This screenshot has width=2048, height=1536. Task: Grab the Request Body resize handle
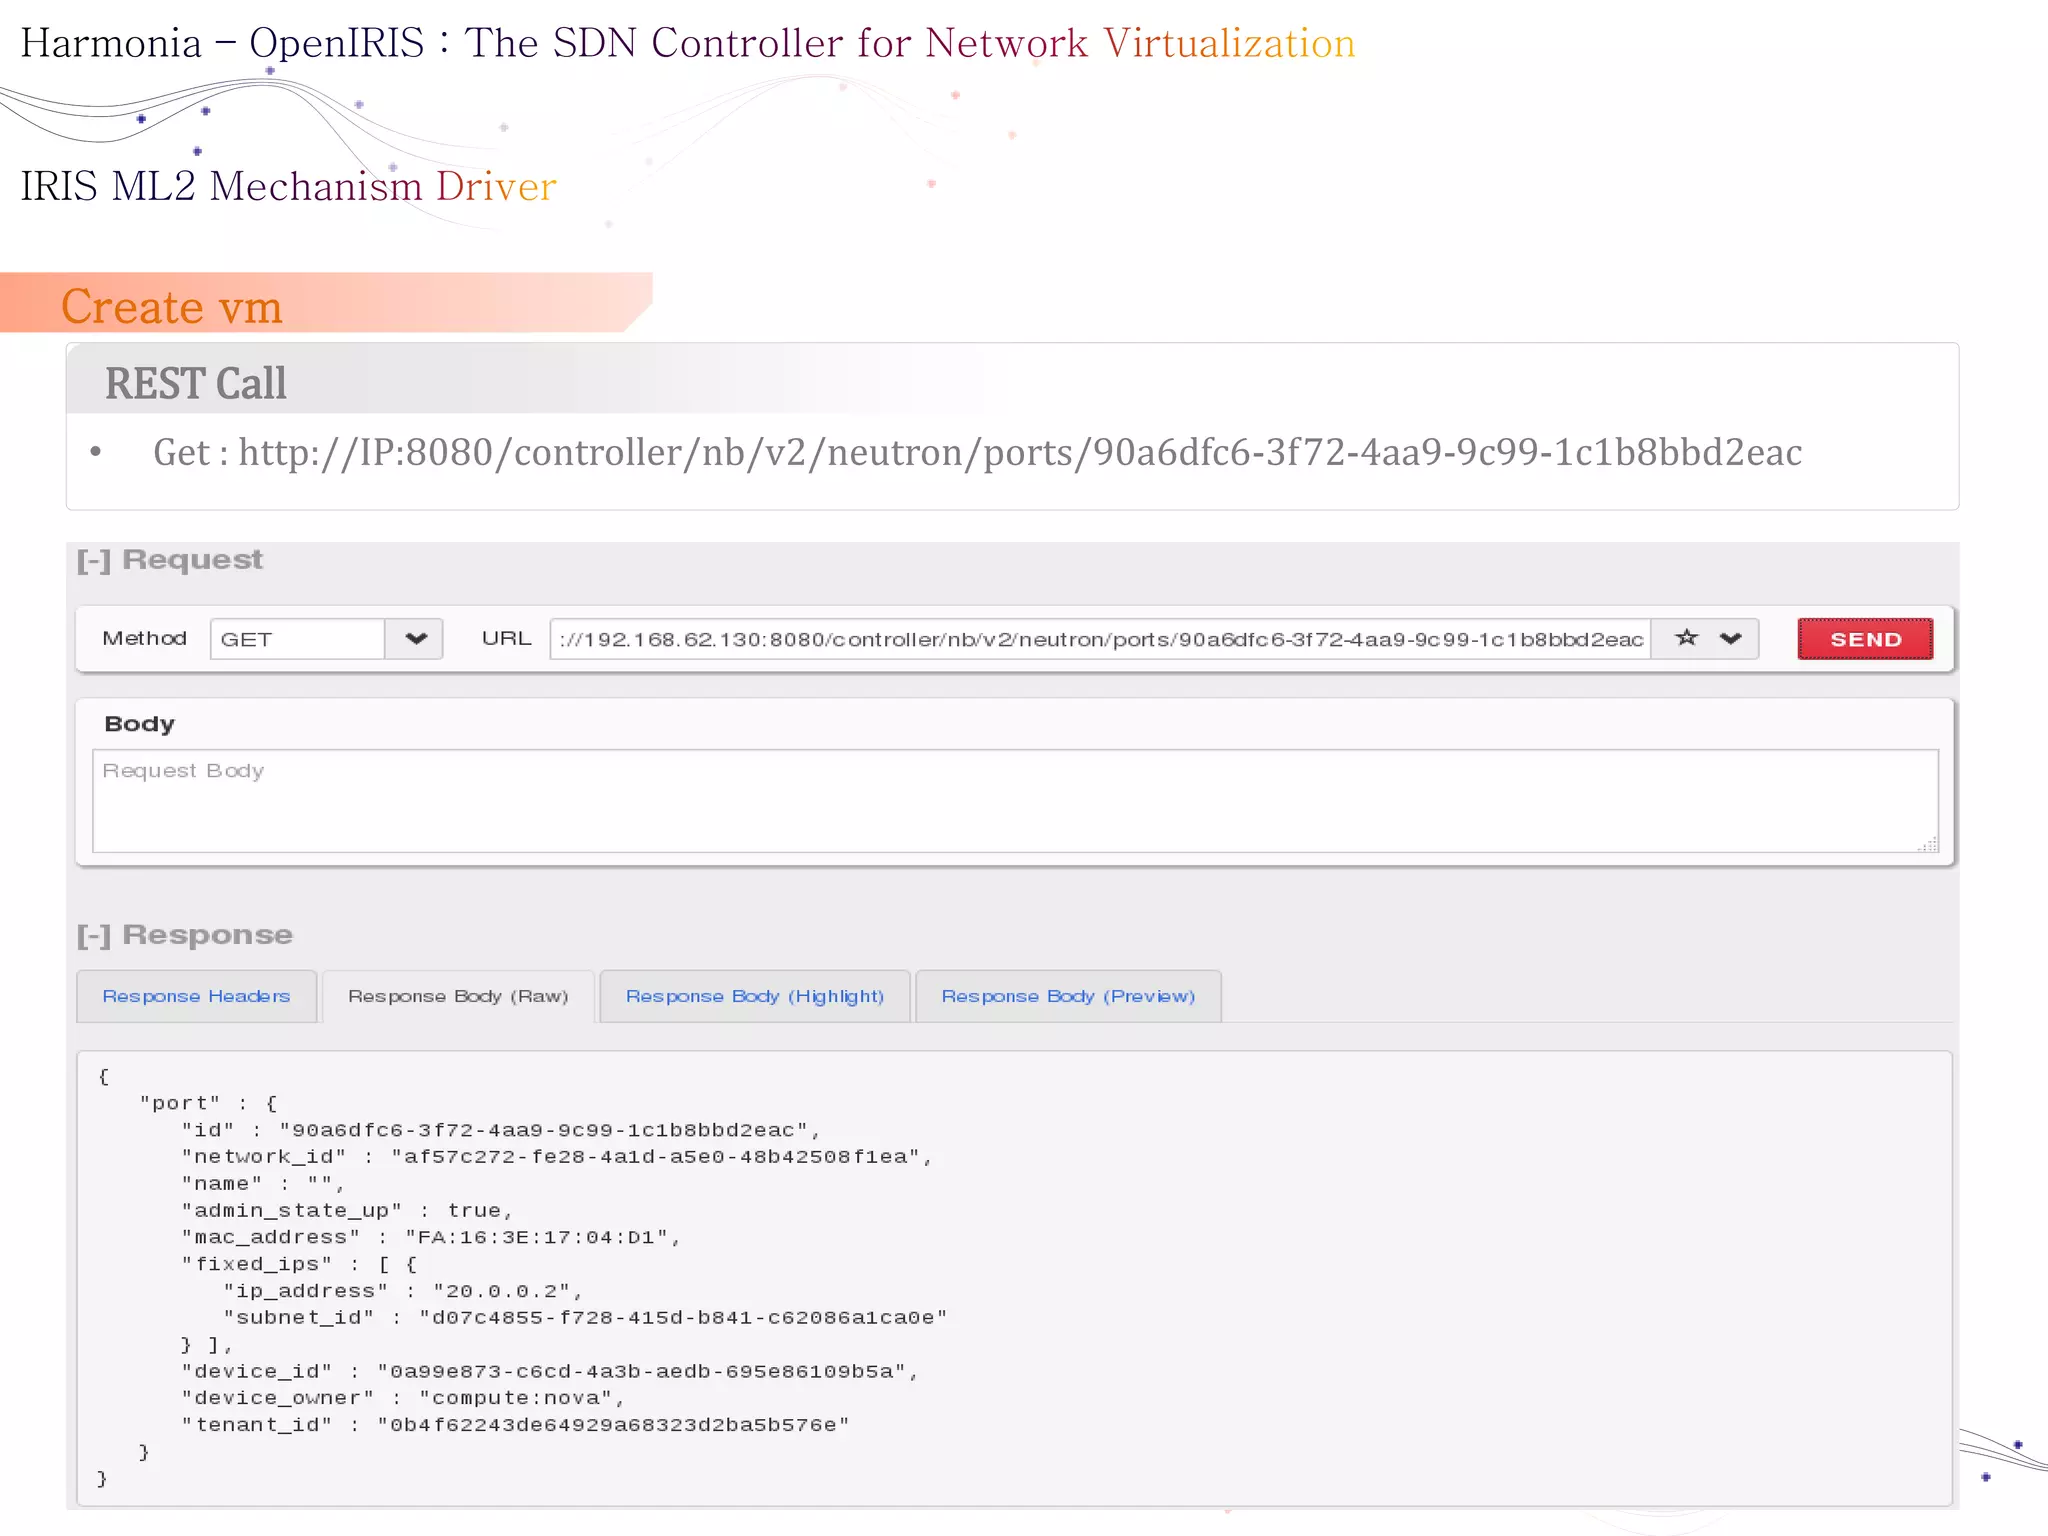pyautogui.click(x=1929, y=845)
